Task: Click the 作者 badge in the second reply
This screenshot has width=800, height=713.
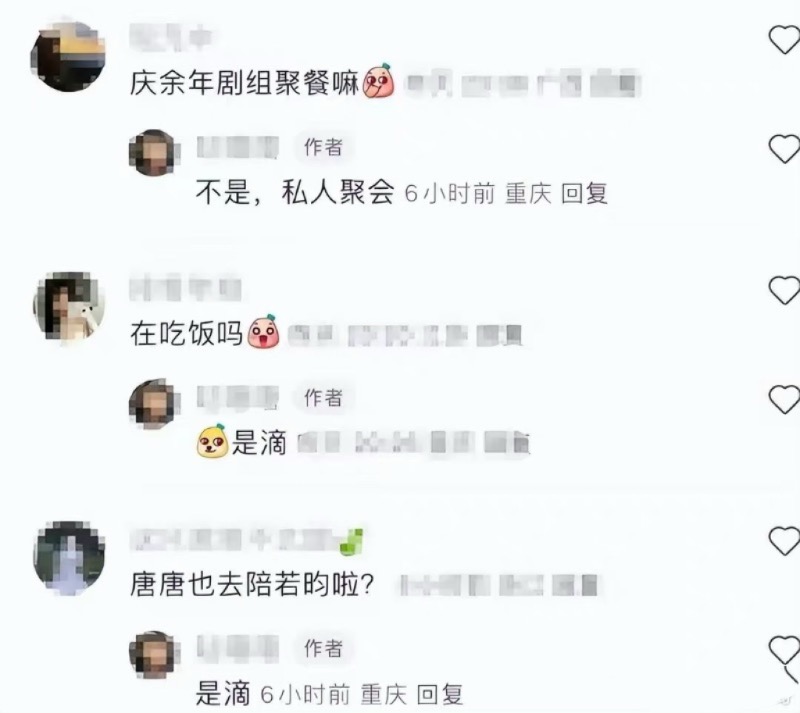Action: 323,398
